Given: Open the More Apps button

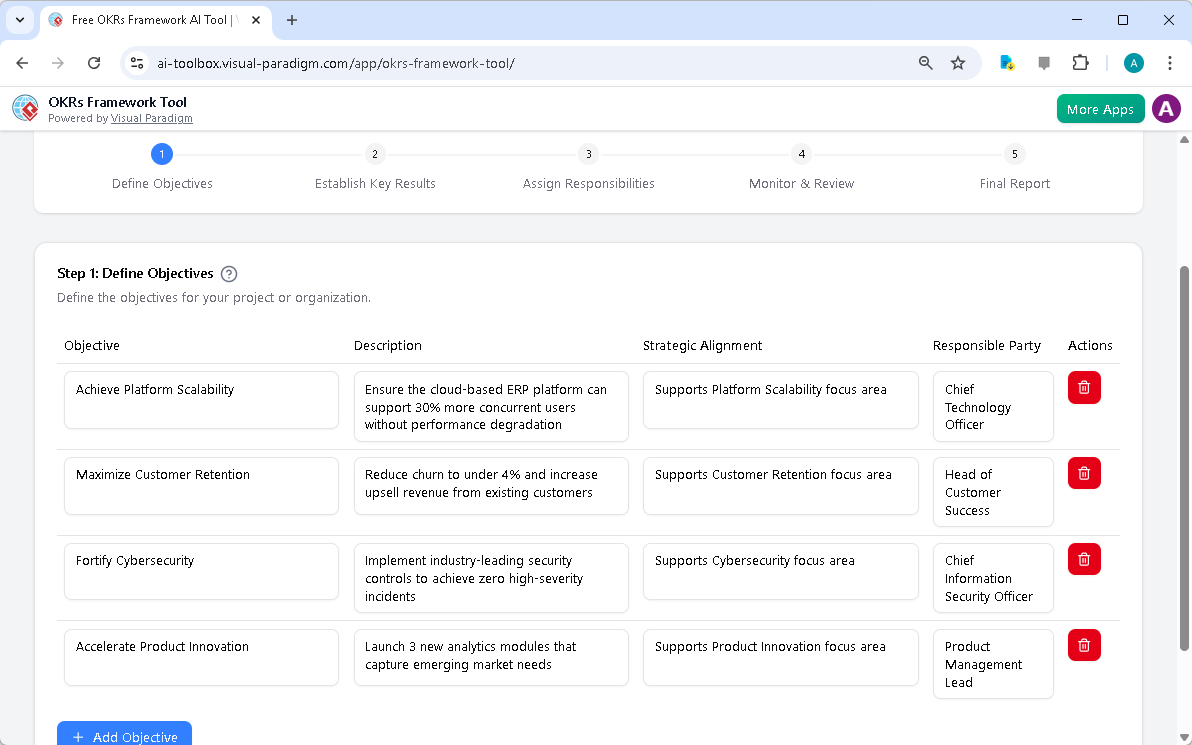Looking at the screenshot, I should coord(1100,108).
